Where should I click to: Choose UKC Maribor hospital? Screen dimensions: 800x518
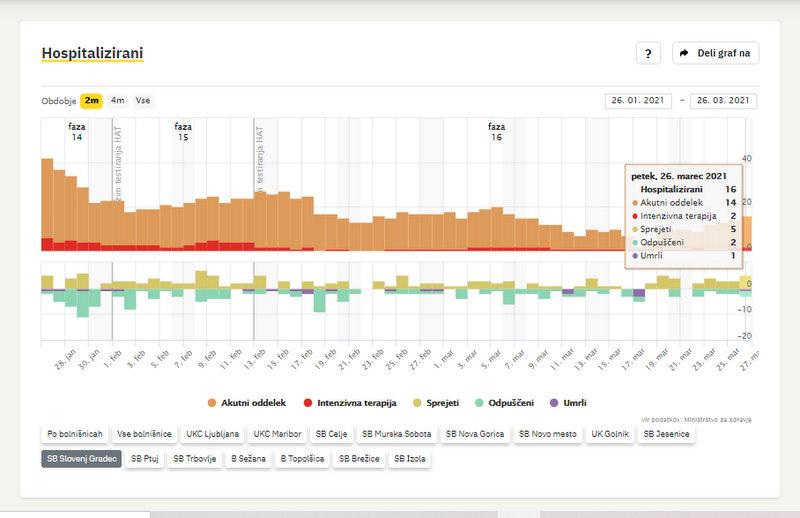pos(276,435)
